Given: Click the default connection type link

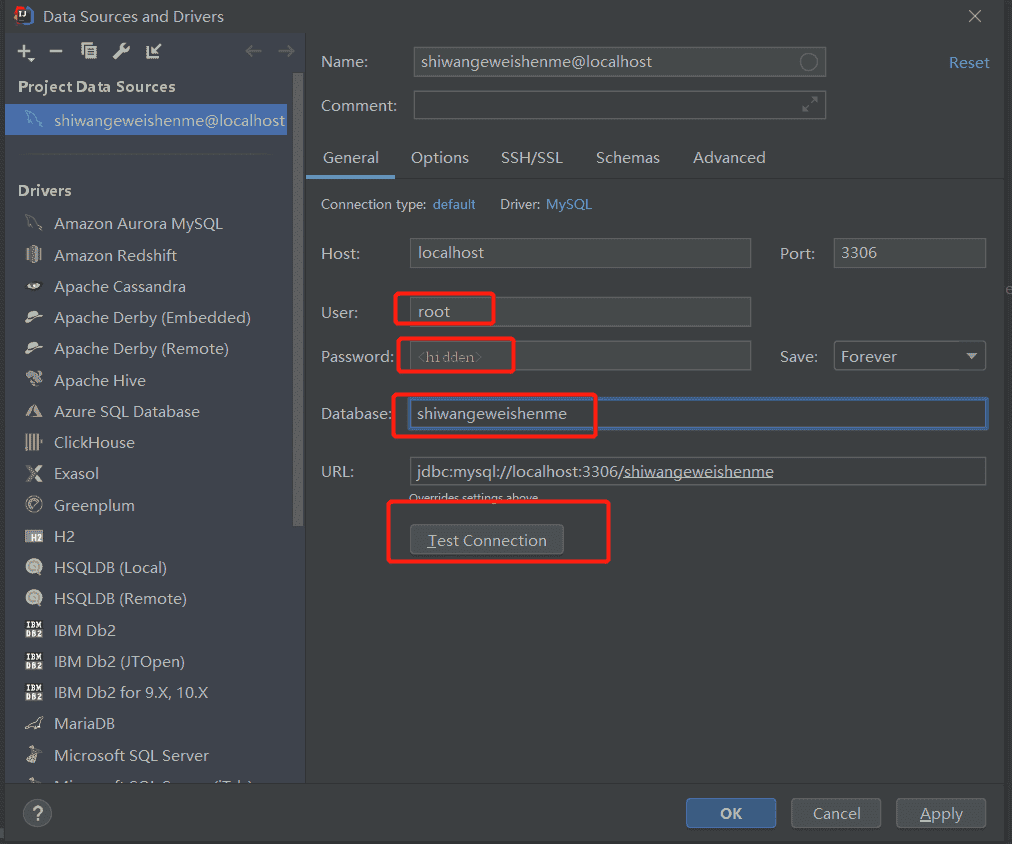Looking at the screenshot, I should point(454,204).
